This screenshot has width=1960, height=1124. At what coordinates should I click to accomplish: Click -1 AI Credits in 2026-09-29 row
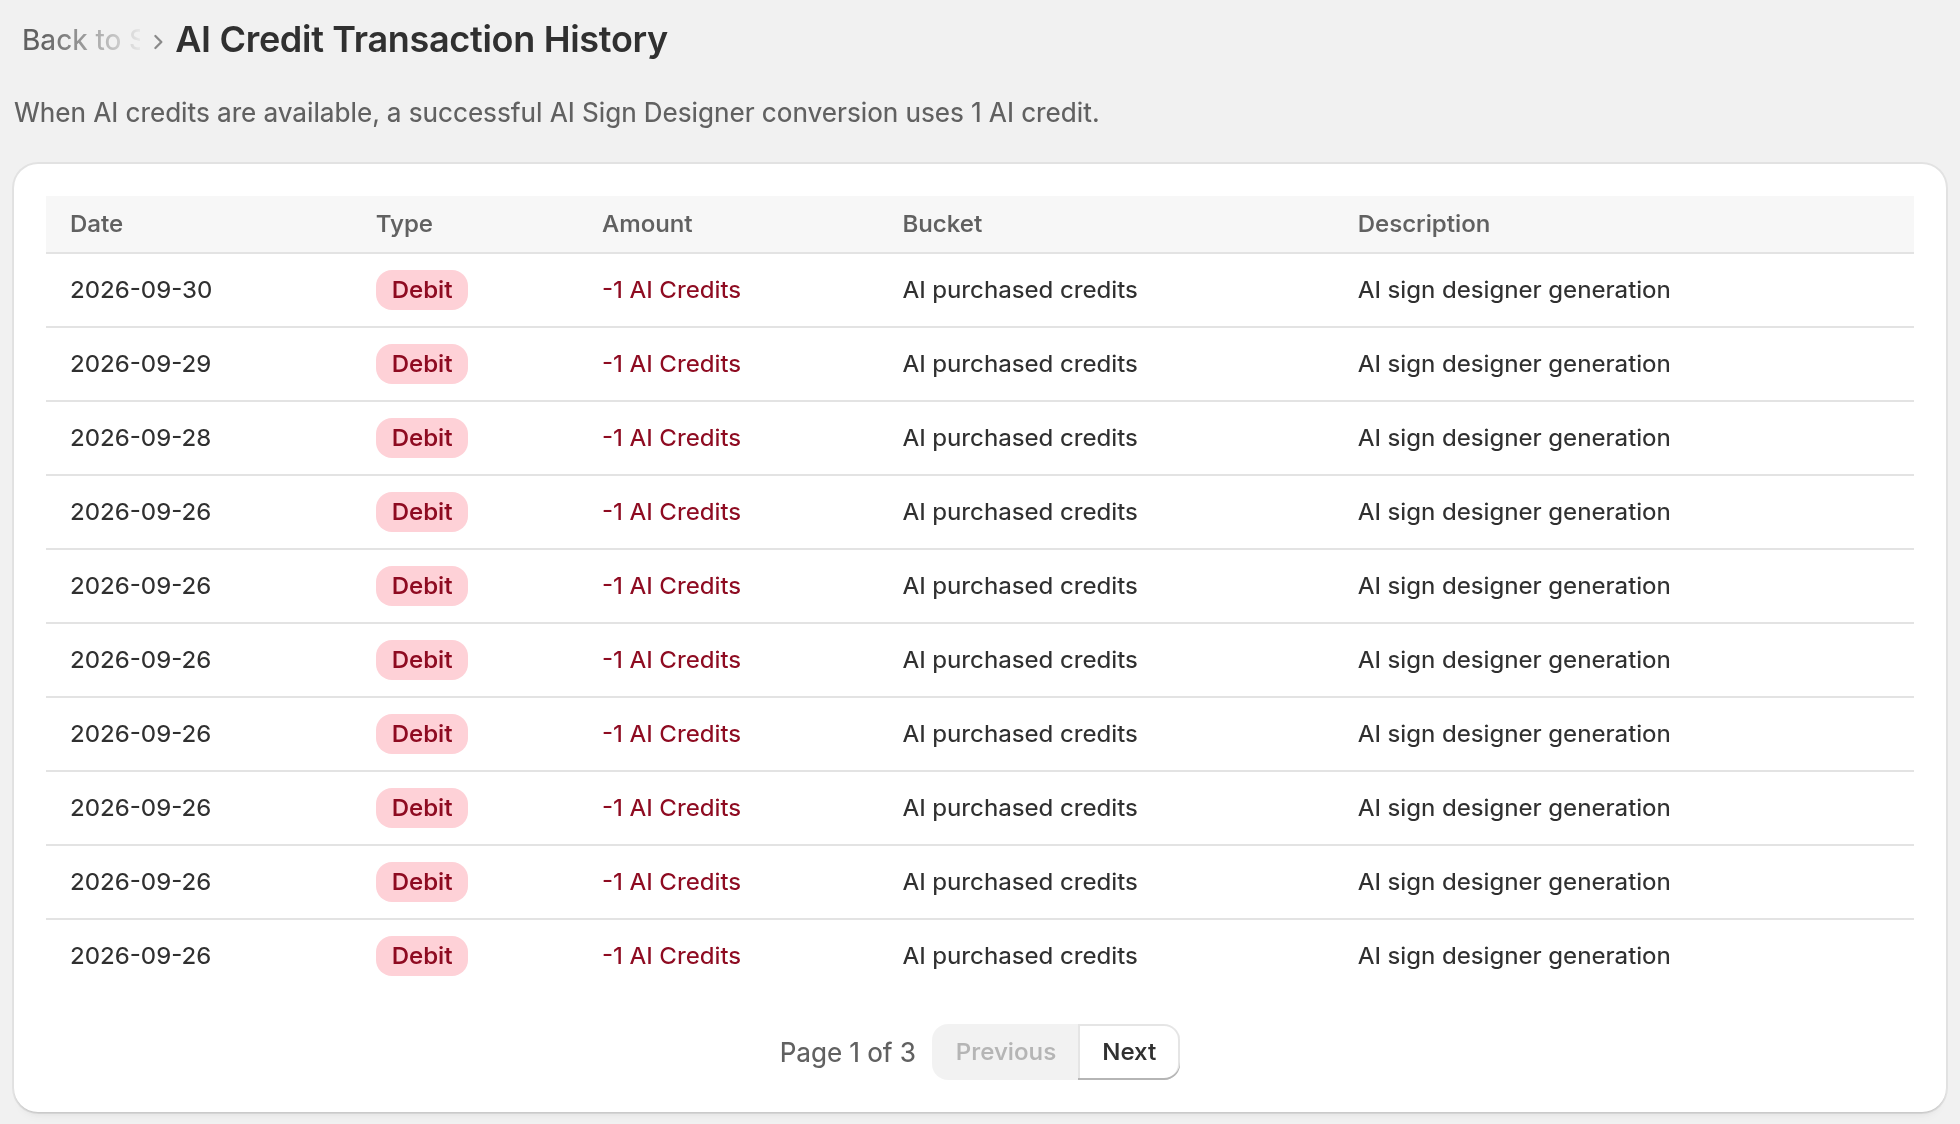pyautogui.click(x=671, y=364)
